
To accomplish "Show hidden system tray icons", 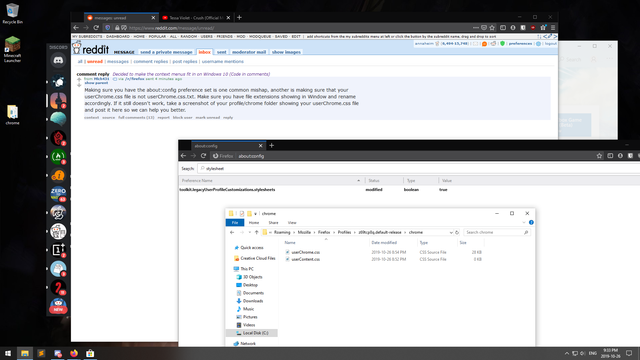I will click(x=567, y=353).
